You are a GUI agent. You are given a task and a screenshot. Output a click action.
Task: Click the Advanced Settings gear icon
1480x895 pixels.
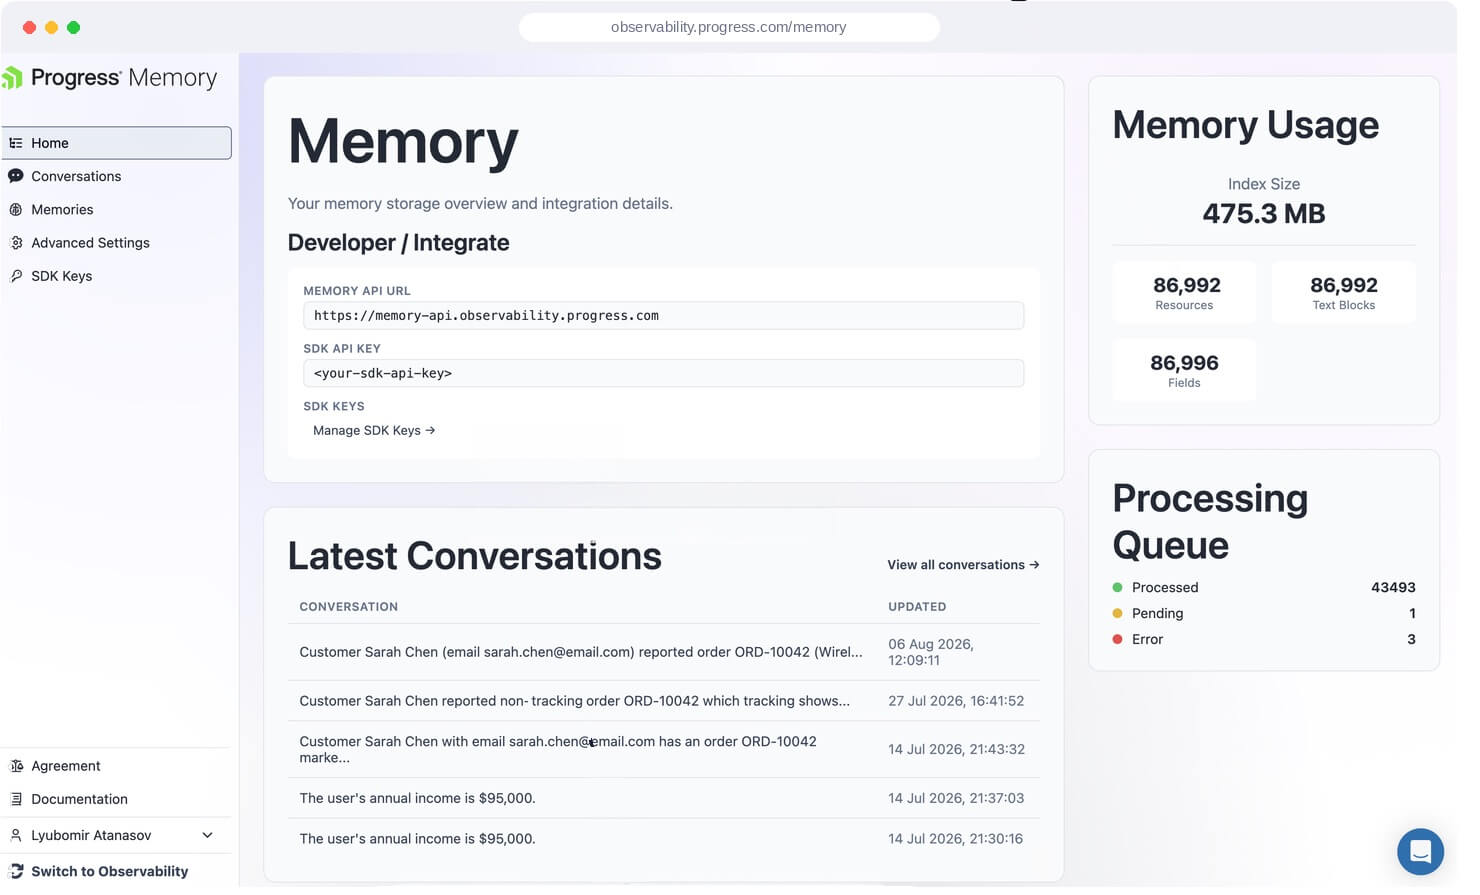pos(16,244)
